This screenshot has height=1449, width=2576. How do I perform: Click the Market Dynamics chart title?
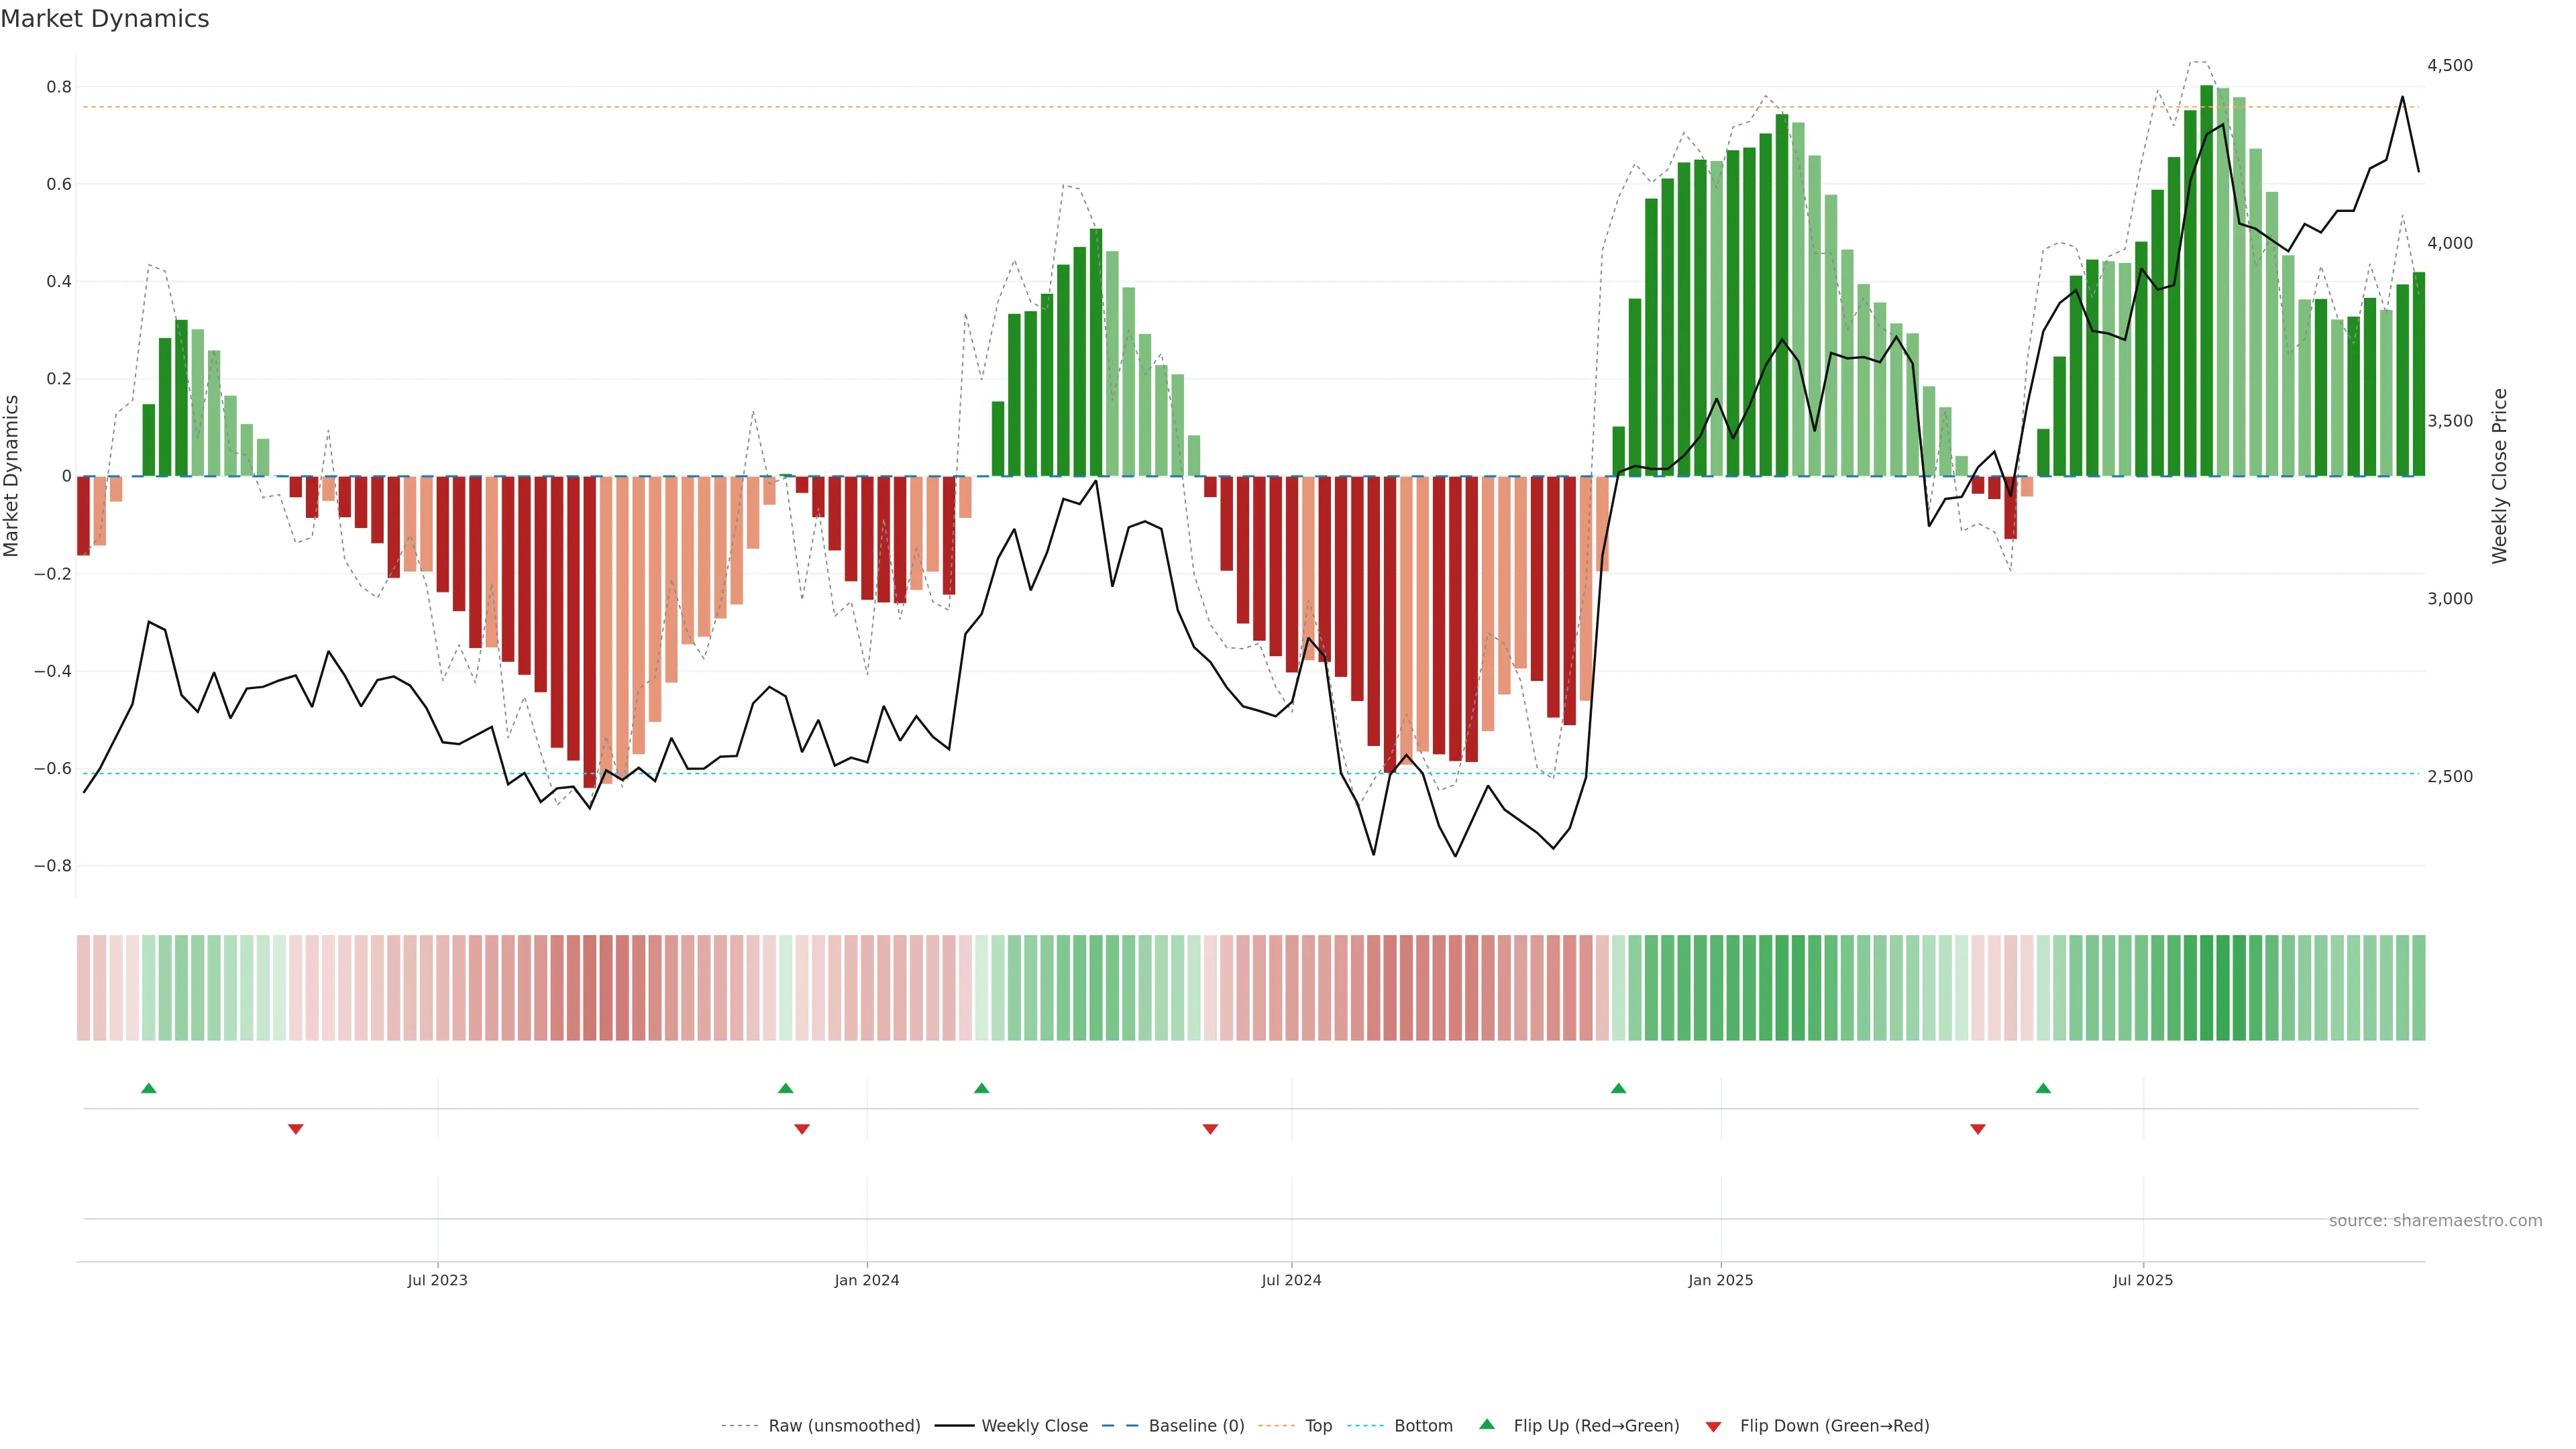(x=105, y=19)
